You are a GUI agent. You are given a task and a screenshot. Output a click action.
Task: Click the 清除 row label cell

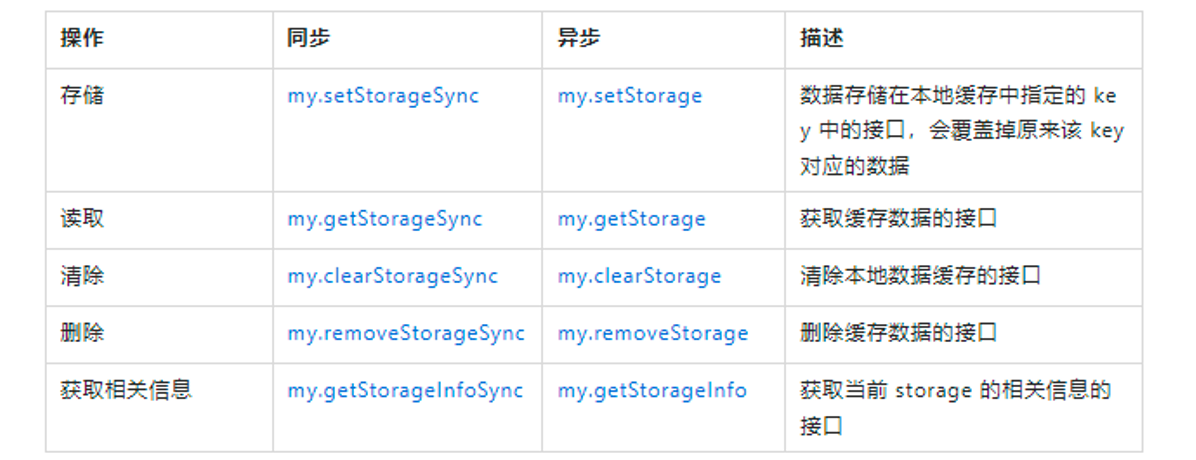(x=82, y=276)
